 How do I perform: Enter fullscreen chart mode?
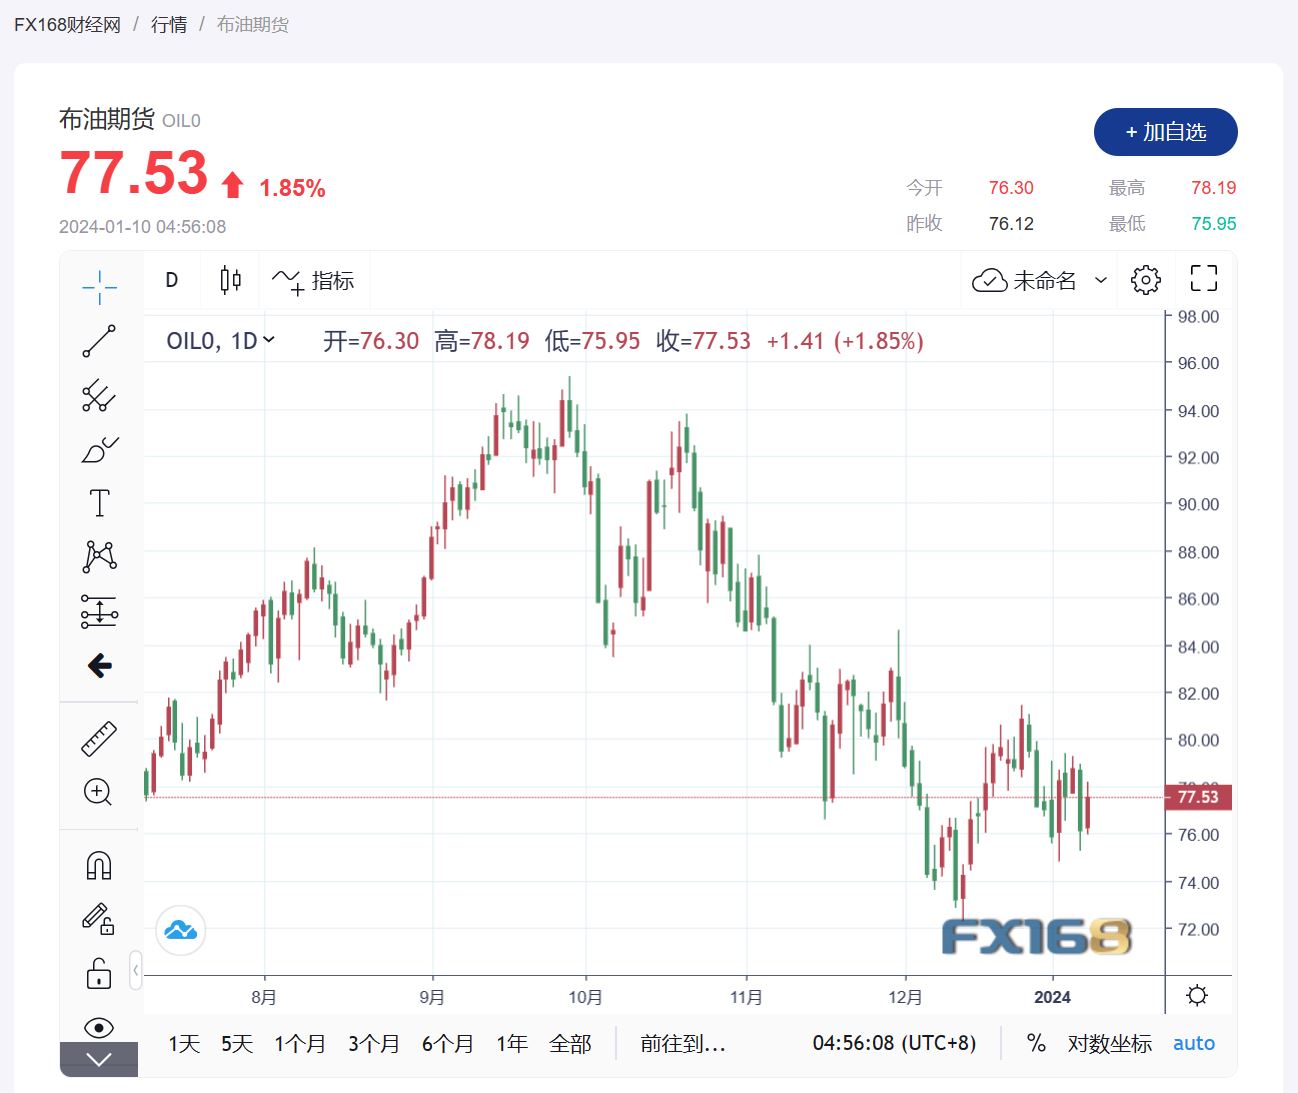coord(1203,279)
